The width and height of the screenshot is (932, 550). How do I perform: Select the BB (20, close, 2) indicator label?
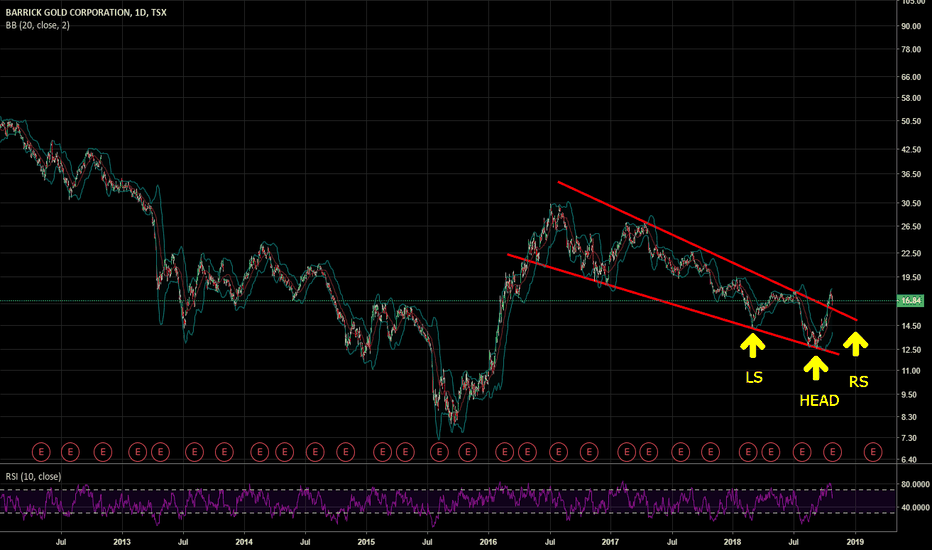pos(37,26)
